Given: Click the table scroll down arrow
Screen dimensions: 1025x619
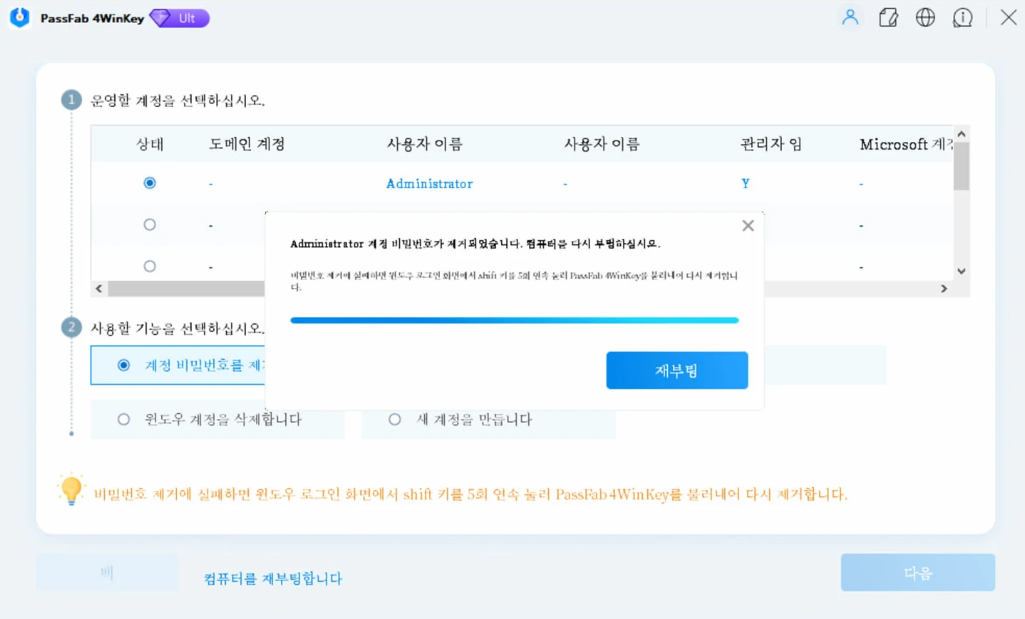Looking at the screenshot, I should (961, 271).
